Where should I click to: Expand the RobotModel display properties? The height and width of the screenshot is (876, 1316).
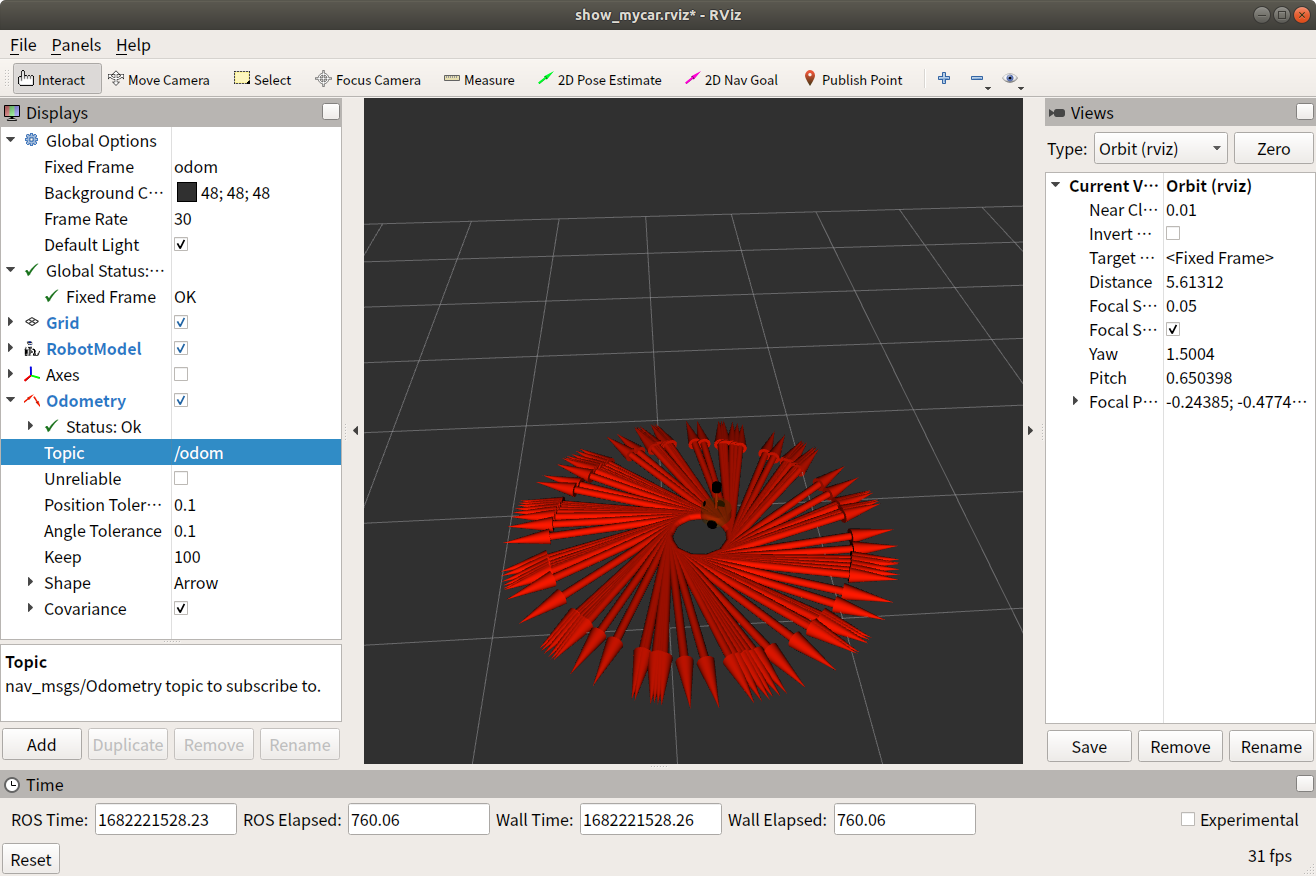pyautogui.click(x=11, y=349)
